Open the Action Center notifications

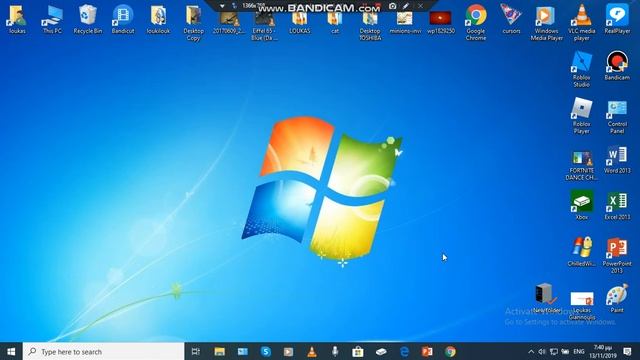[628, 351]
